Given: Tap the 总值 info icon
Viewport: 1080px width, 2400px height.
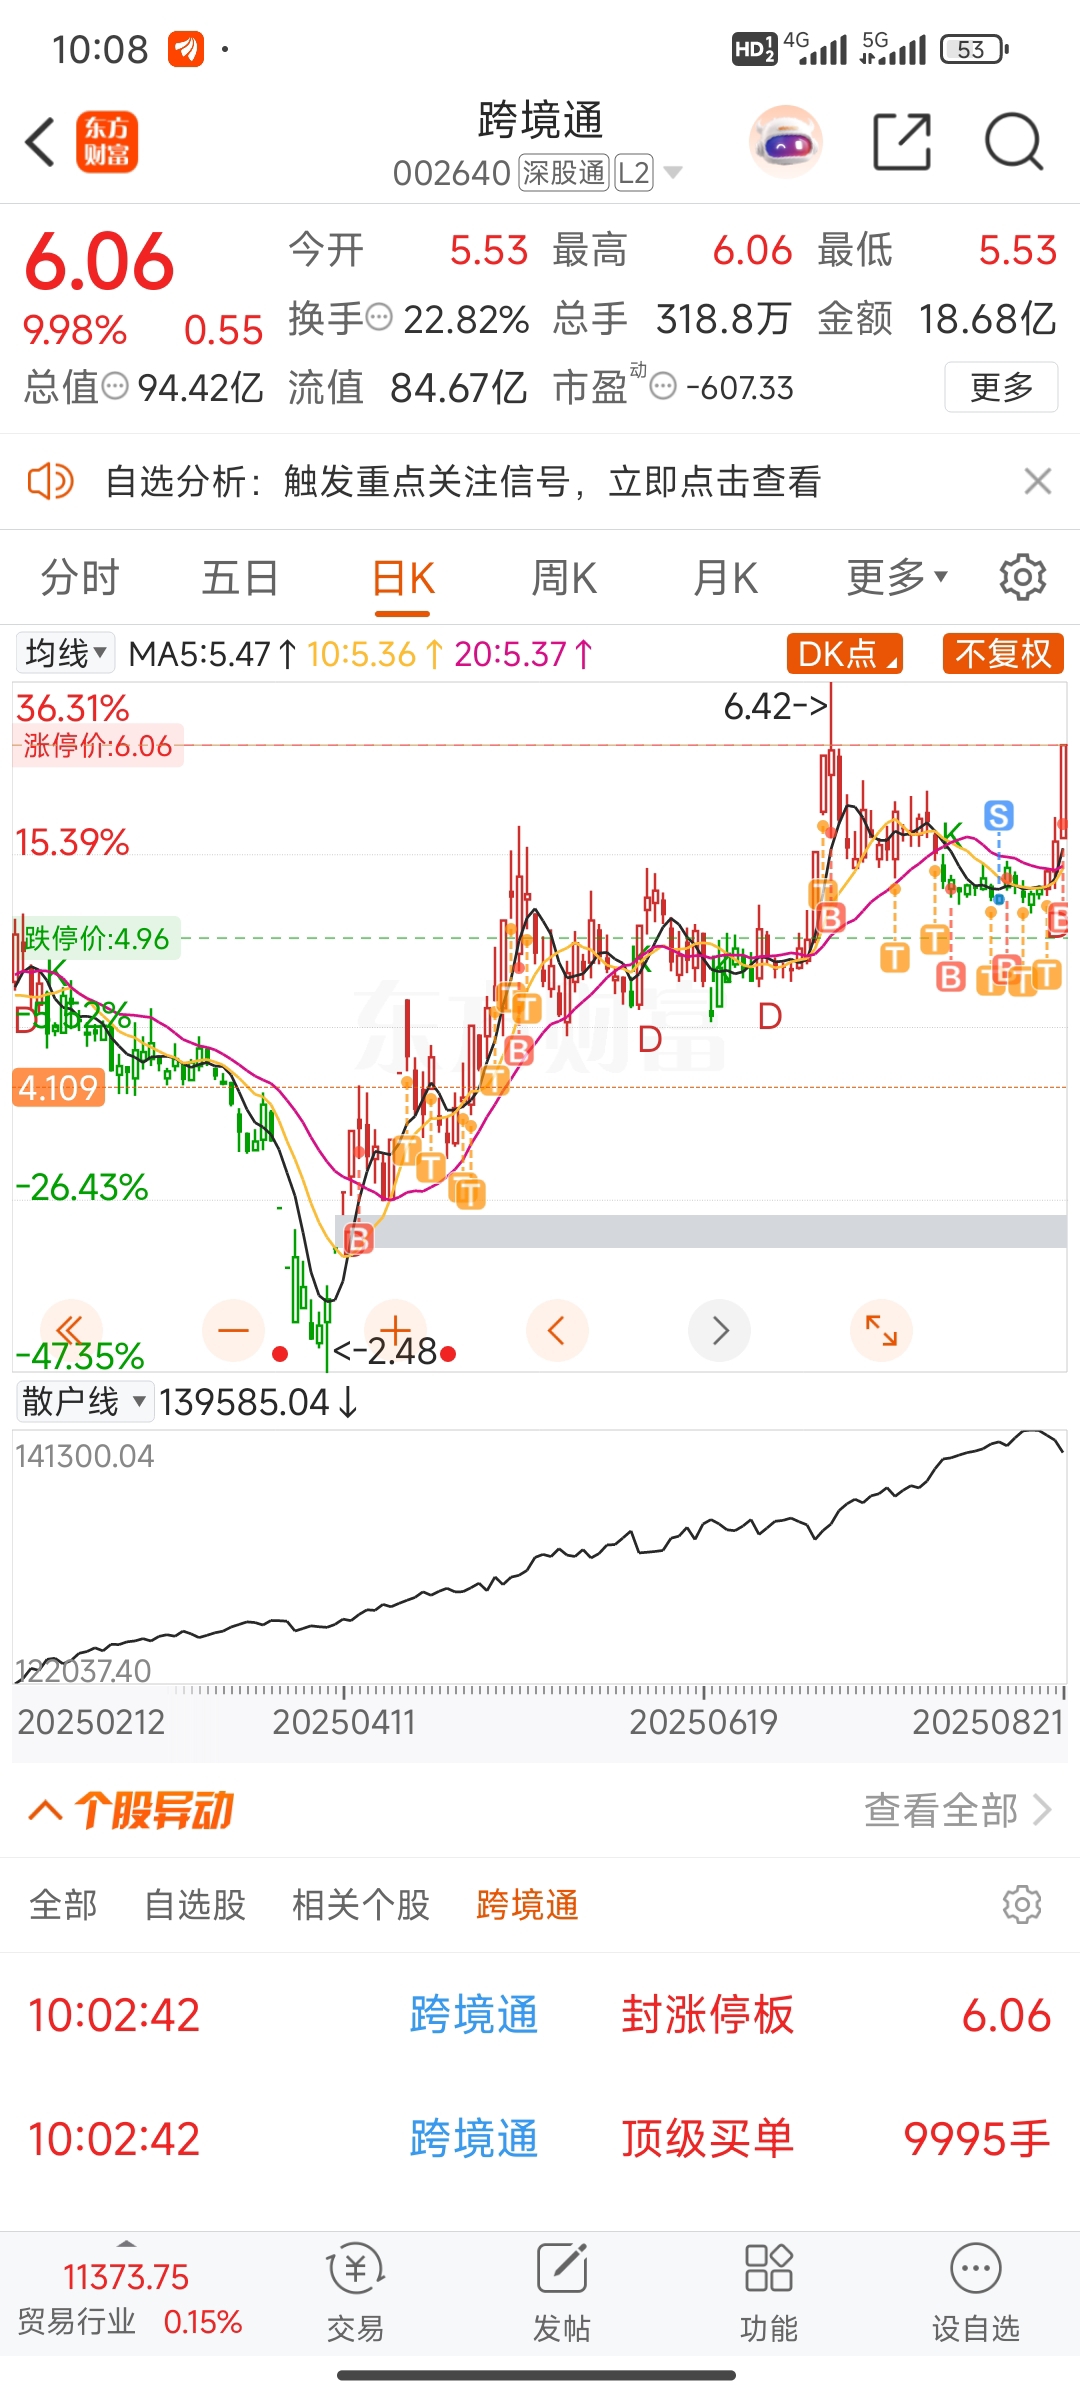Looking at the screenshot, I should (x=116, y=386).
